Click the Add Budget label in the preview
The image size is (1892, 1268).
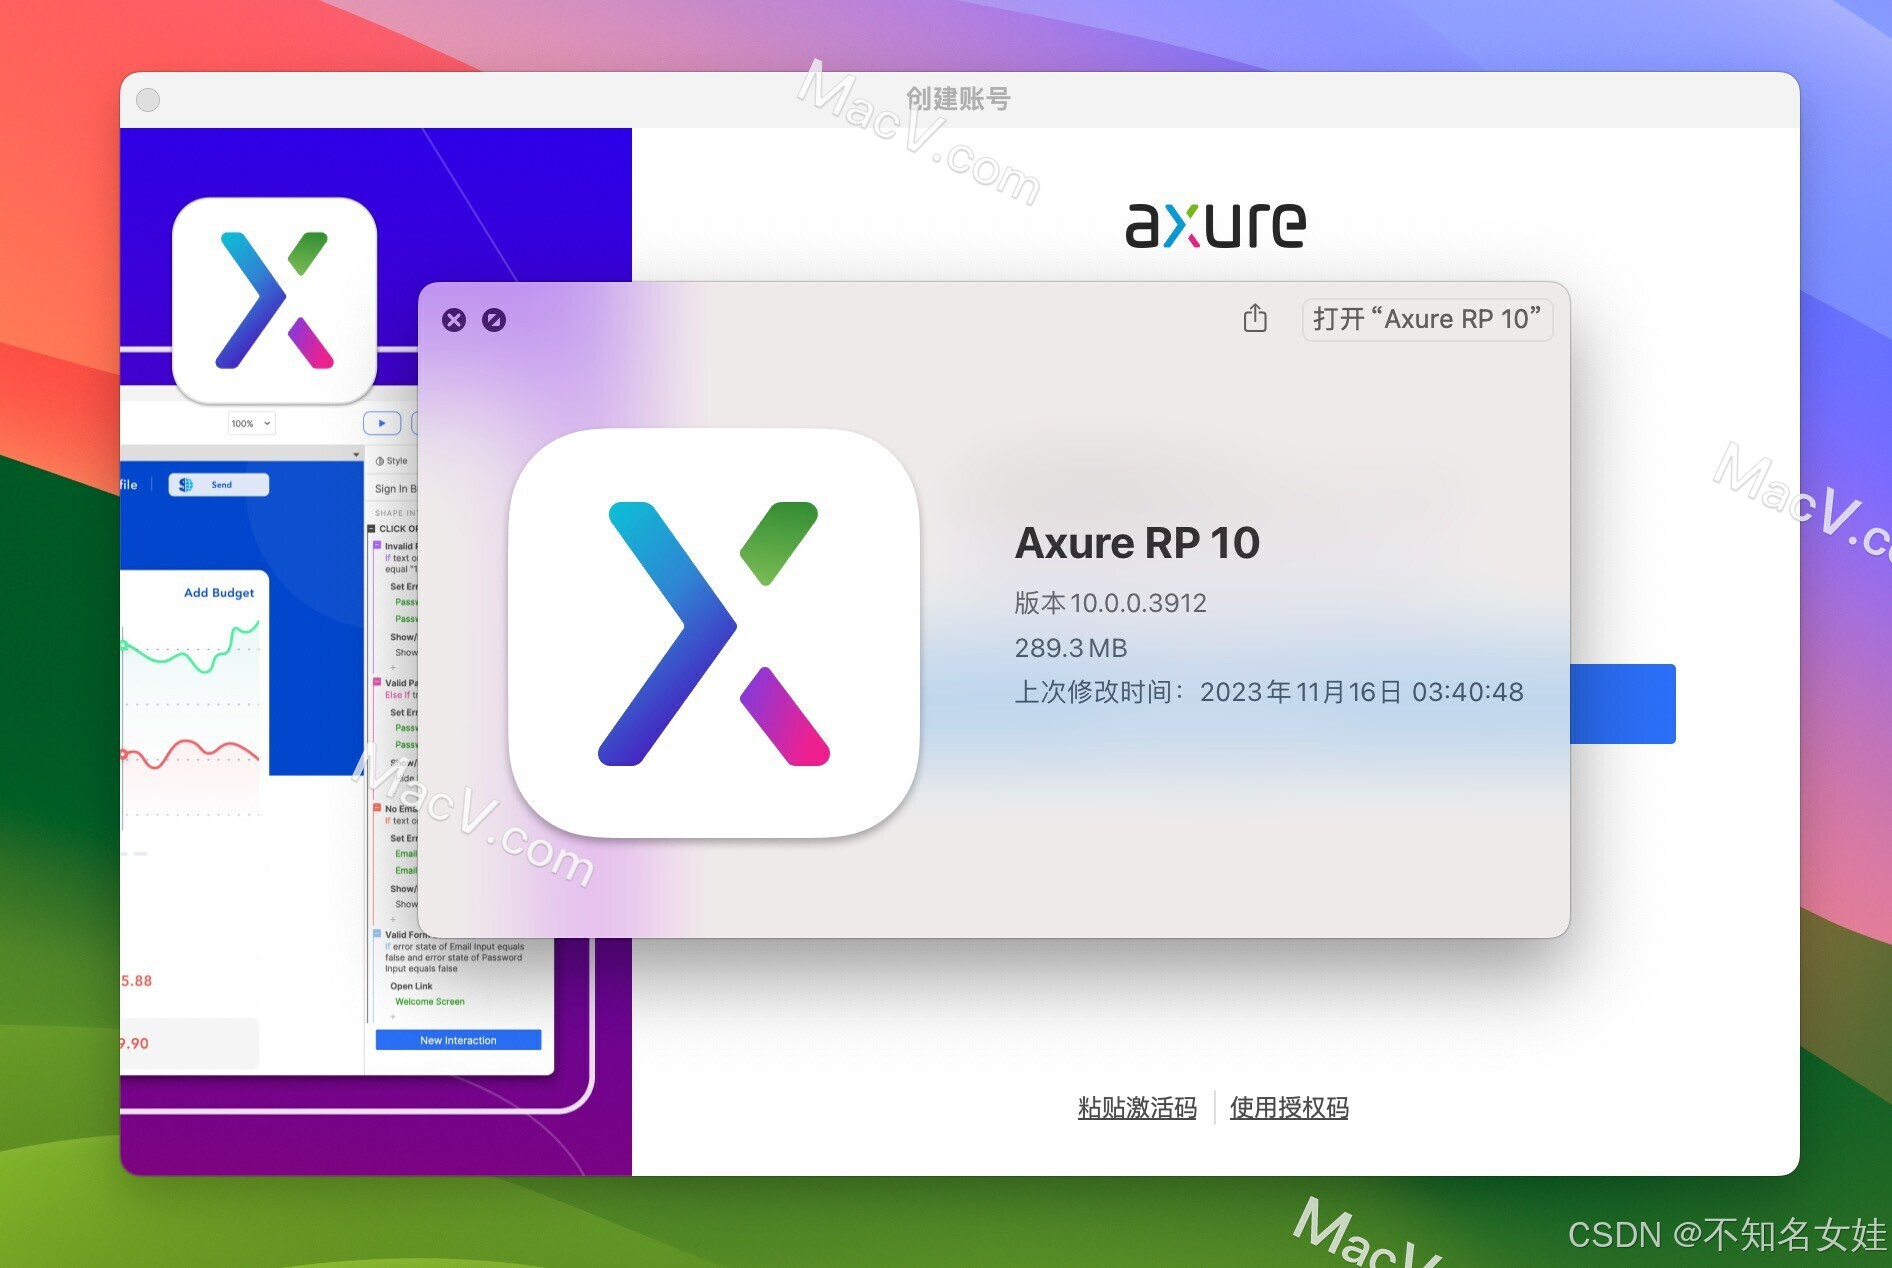(x=219, y=592)
